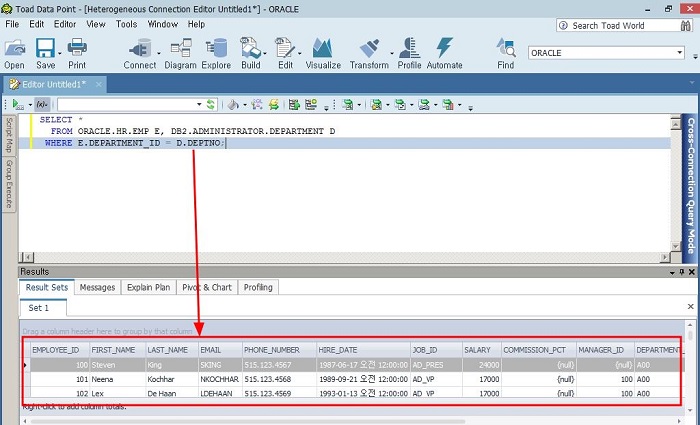700x425 pixels.
Task: Switch to the Messages tab
Action: point(97,288)
